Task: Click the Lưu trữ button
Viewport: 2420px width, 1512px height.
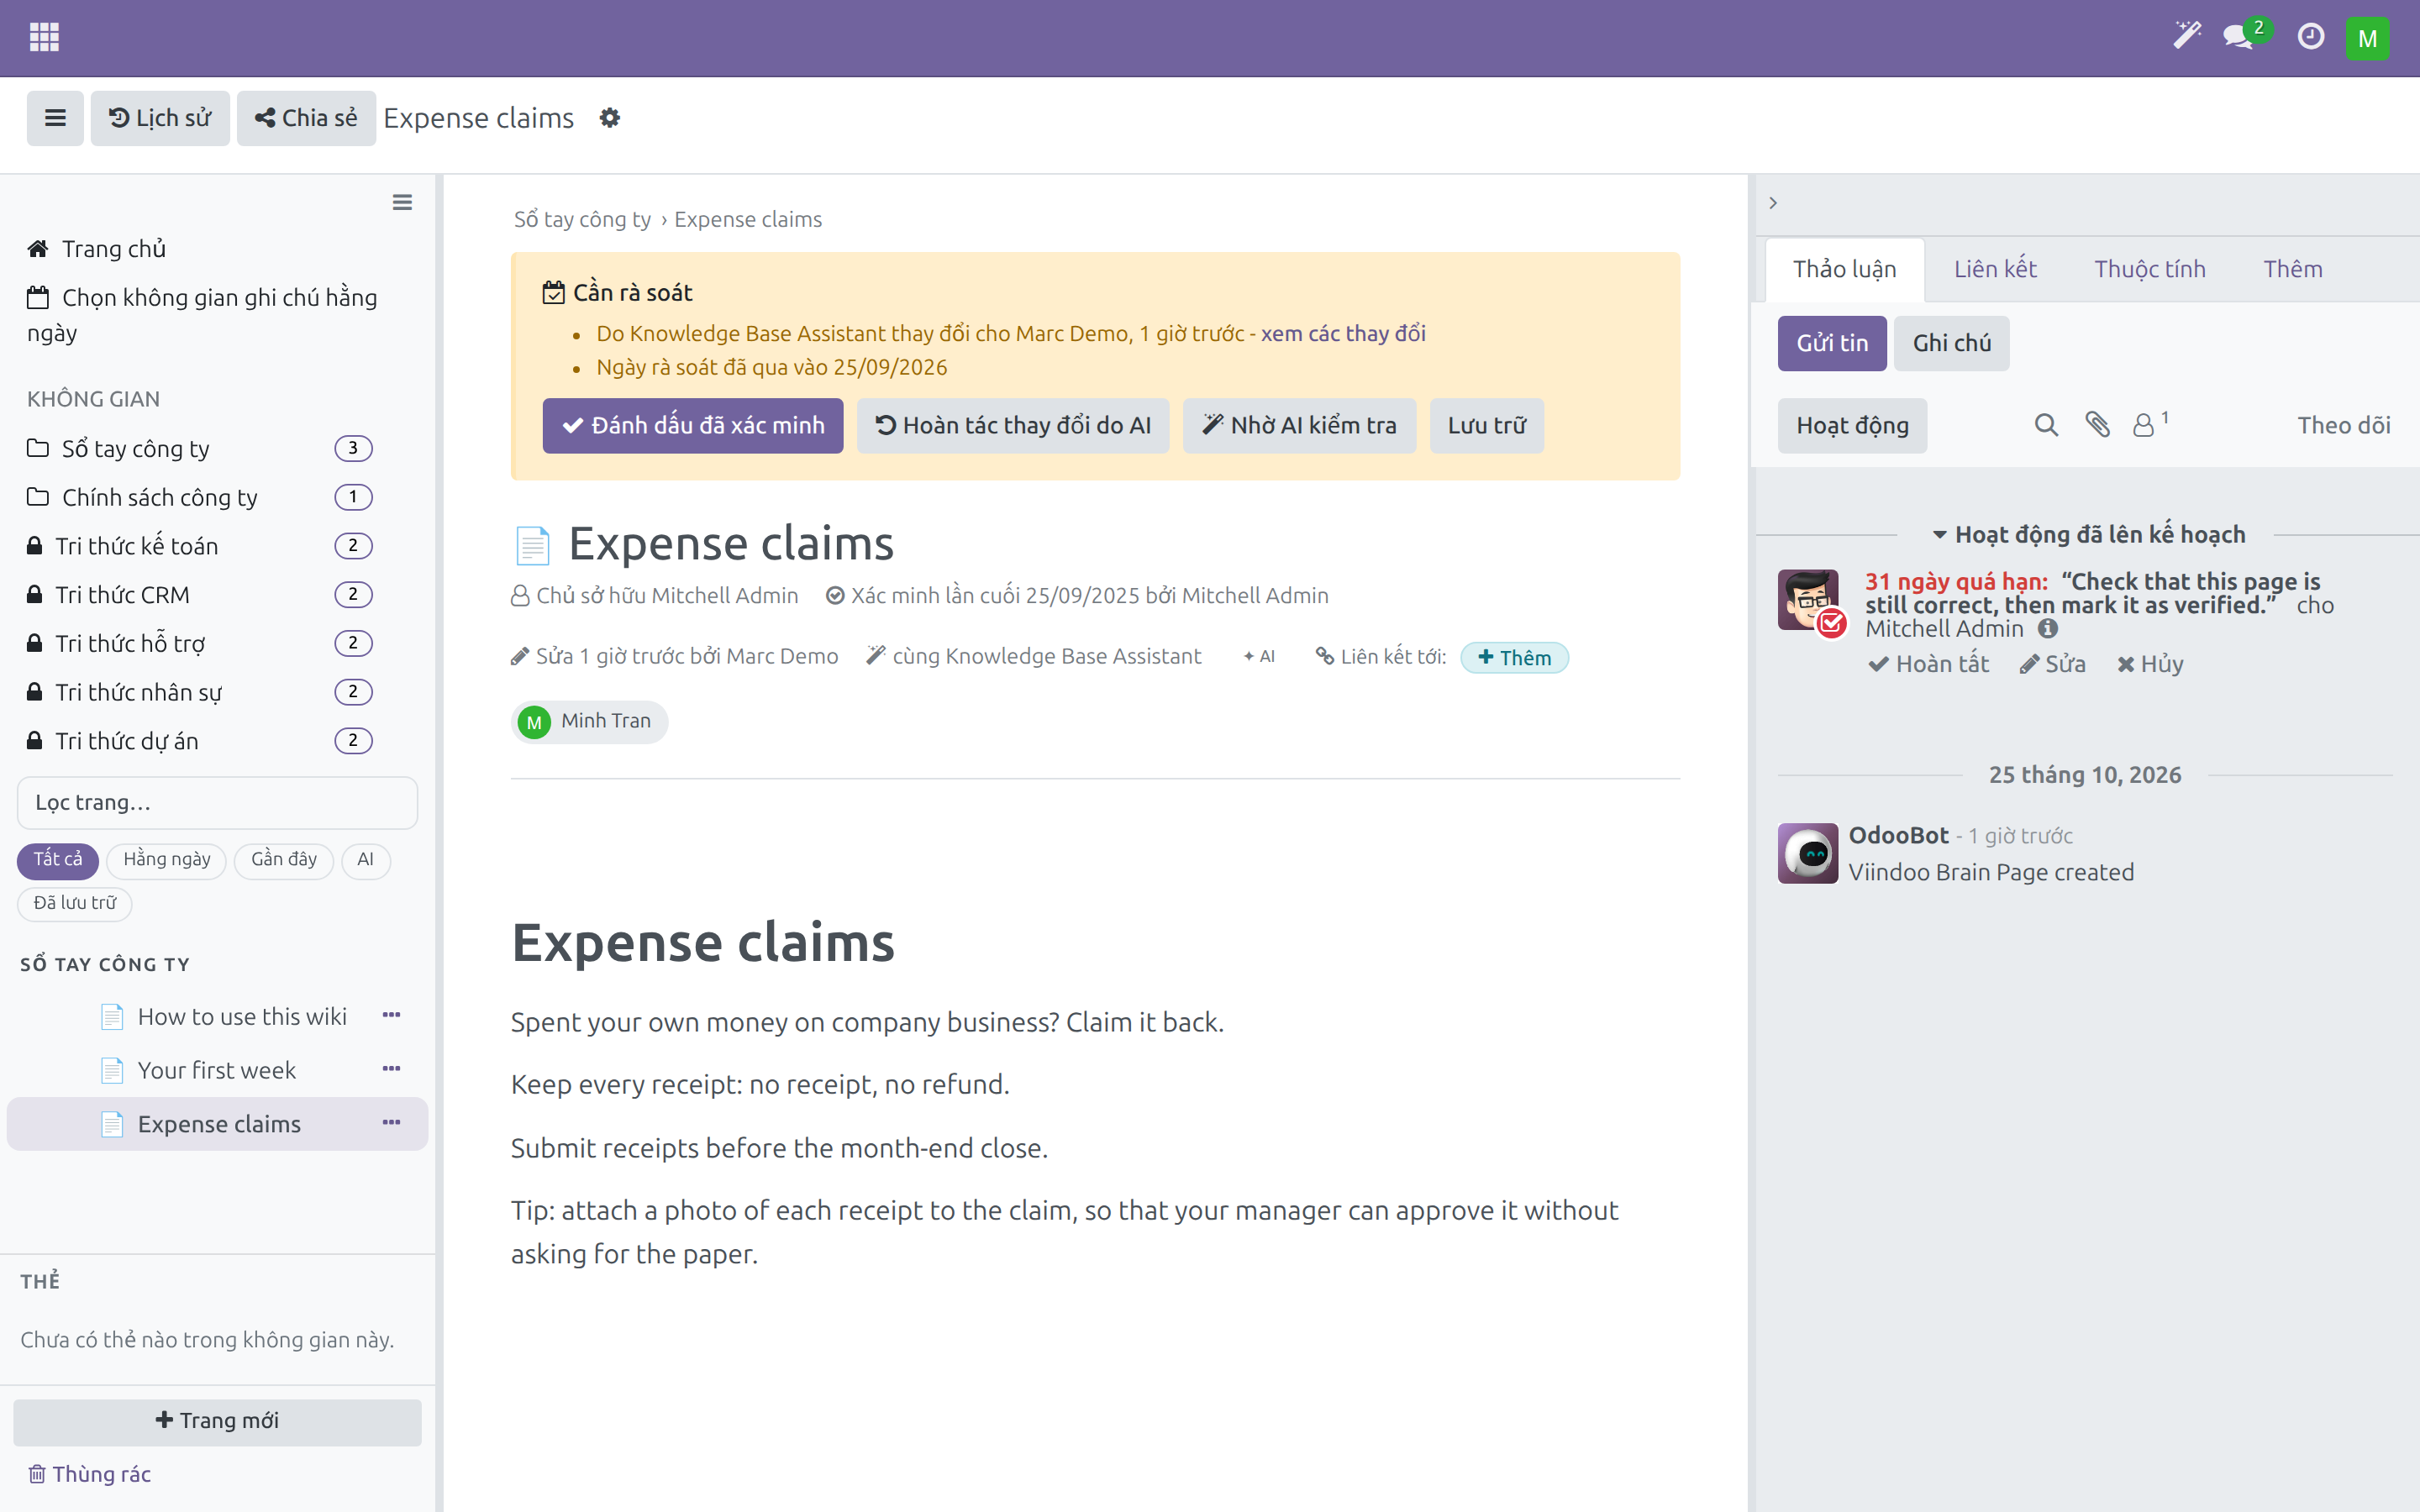Action: [1487, 426]
